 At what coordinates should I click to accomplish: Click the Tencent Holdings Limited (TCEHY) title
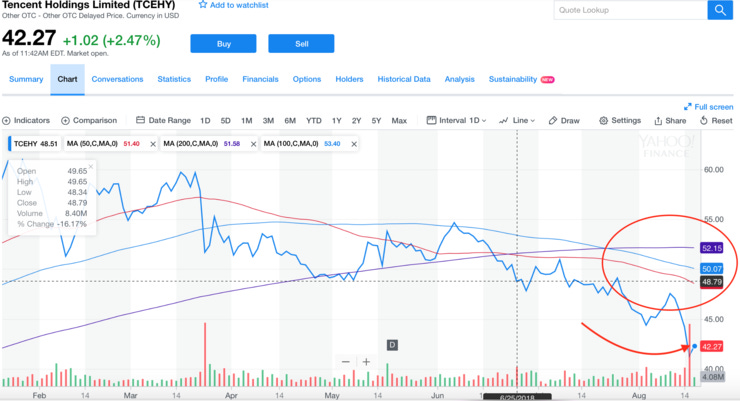tap(89, 5)
